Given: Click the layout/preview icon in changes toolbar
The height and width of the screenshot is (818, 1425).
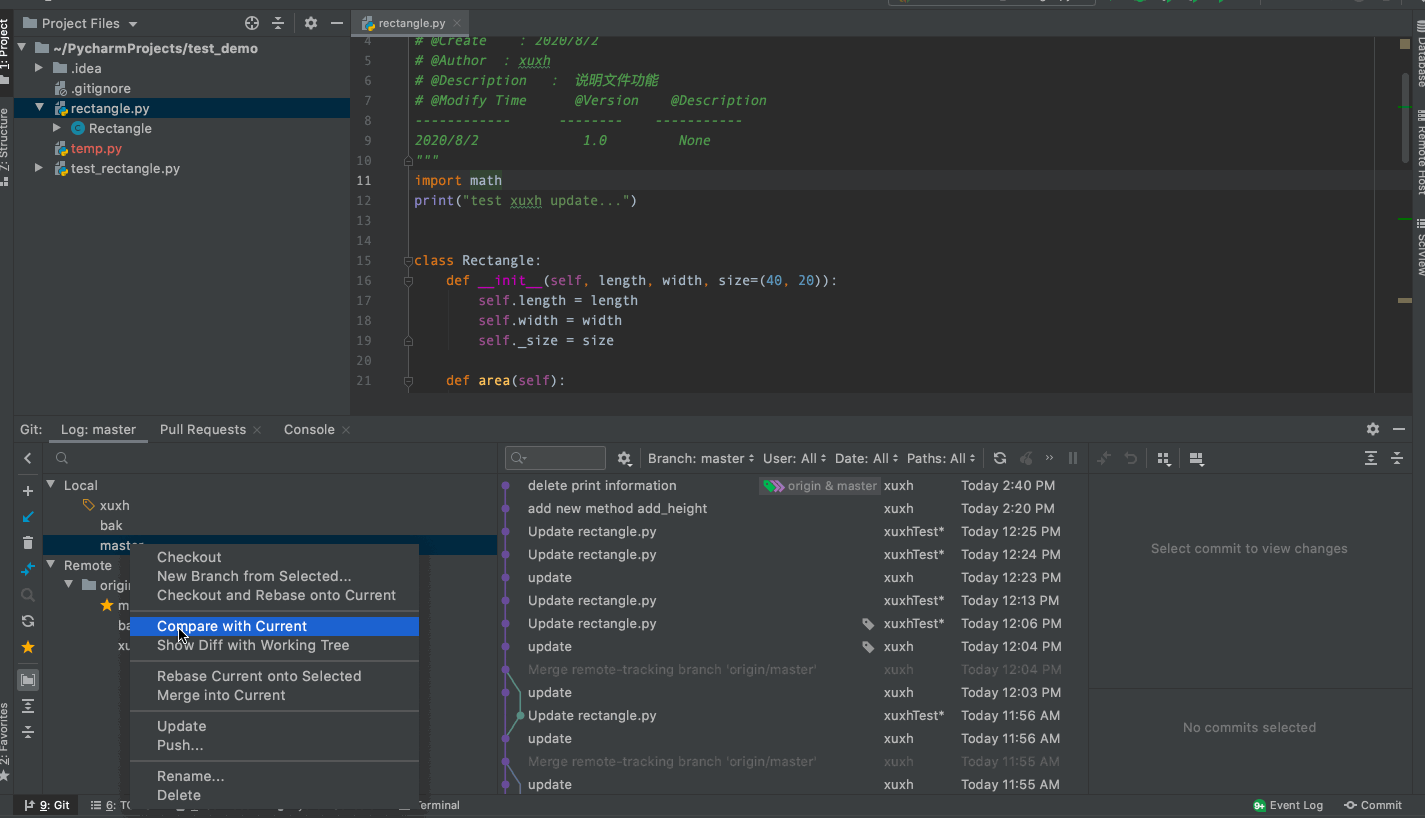Looking at the screenshot, I should (x=1196, y=458).
